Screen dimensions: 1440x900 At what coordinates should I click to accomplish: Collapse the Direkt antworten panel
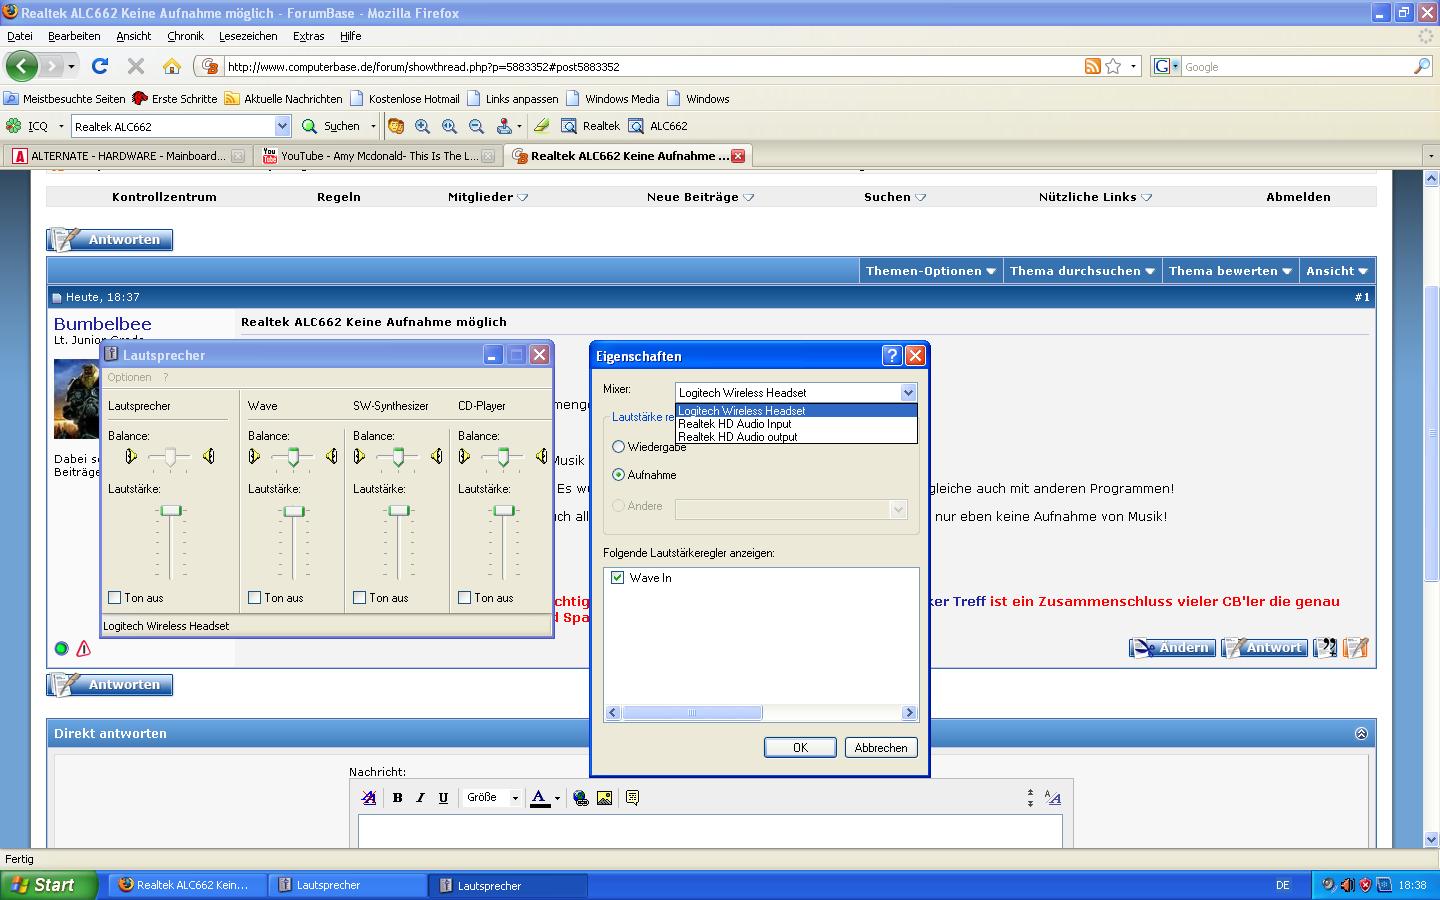(1361, 733)
